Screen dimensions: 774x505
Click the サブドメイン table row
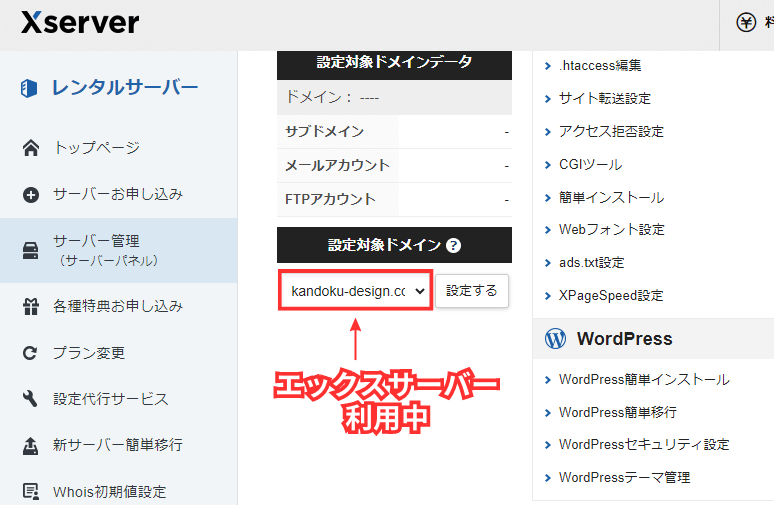pos(394,132)
